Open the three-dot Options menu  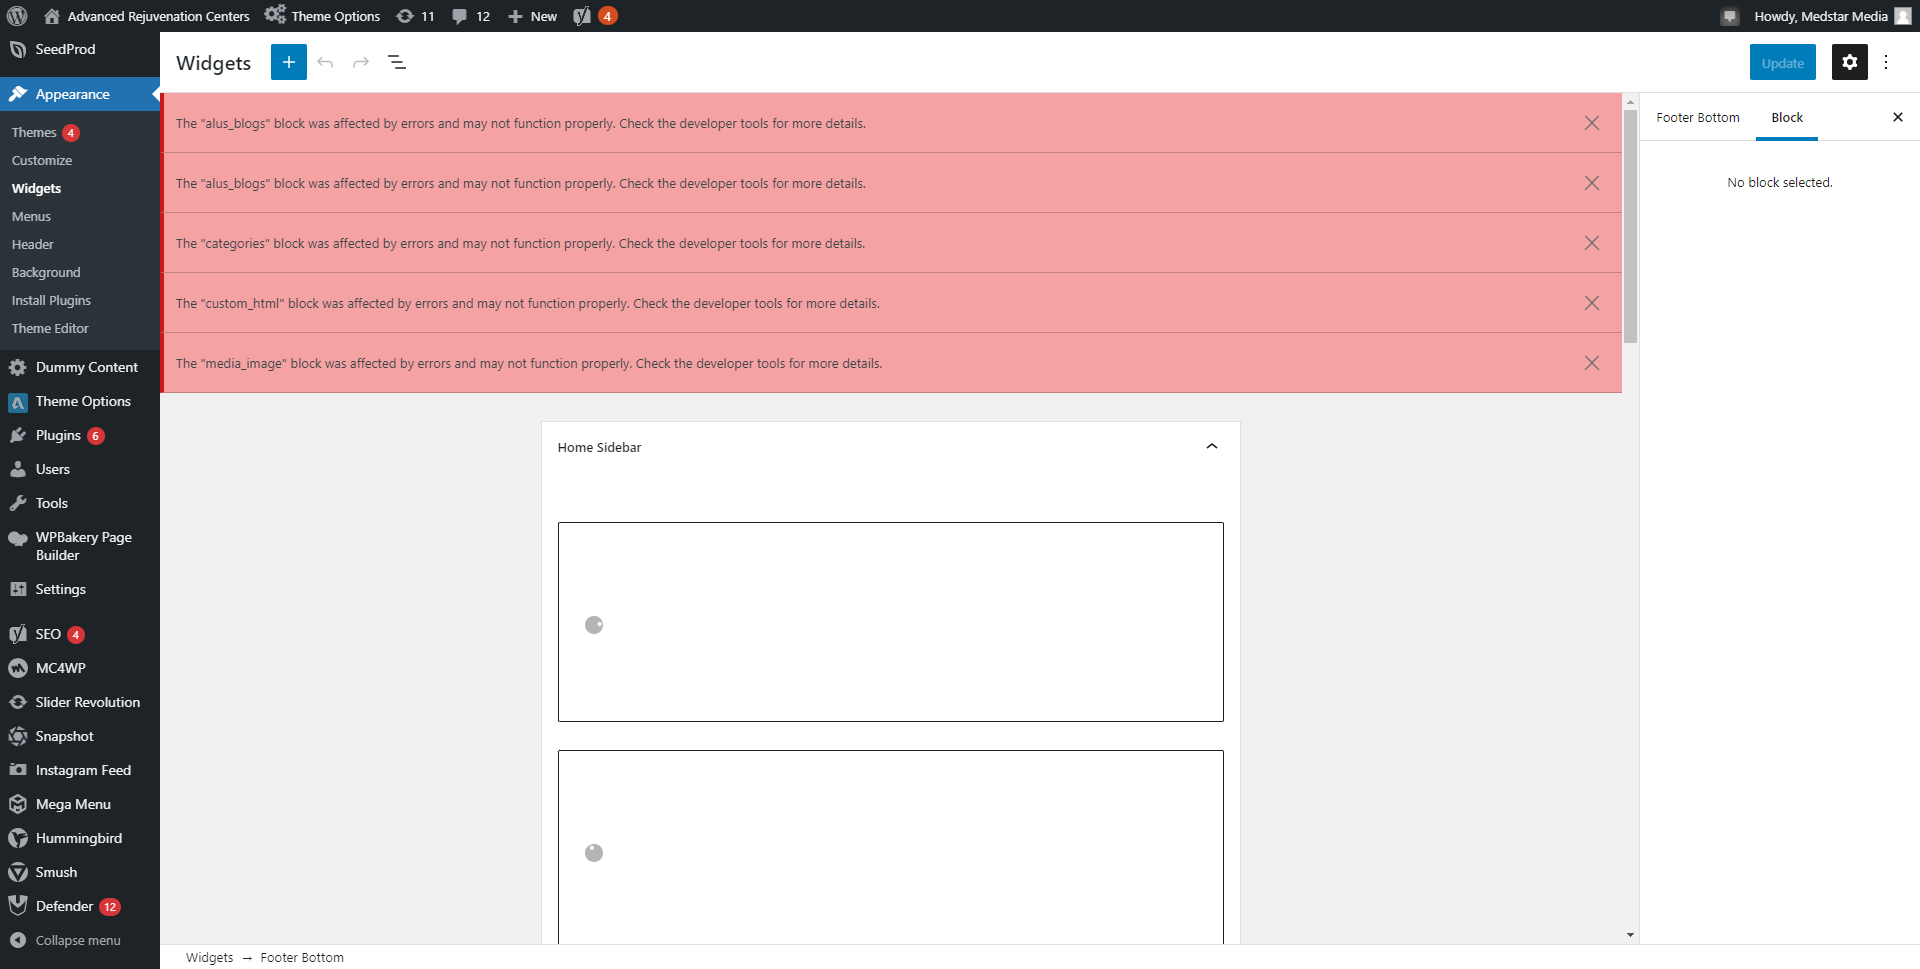(x=1886, y=62)
